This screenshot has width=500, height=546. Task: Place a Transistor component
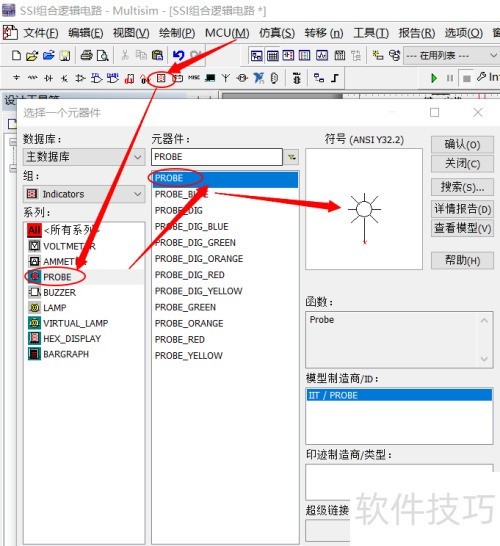point(64,78)
